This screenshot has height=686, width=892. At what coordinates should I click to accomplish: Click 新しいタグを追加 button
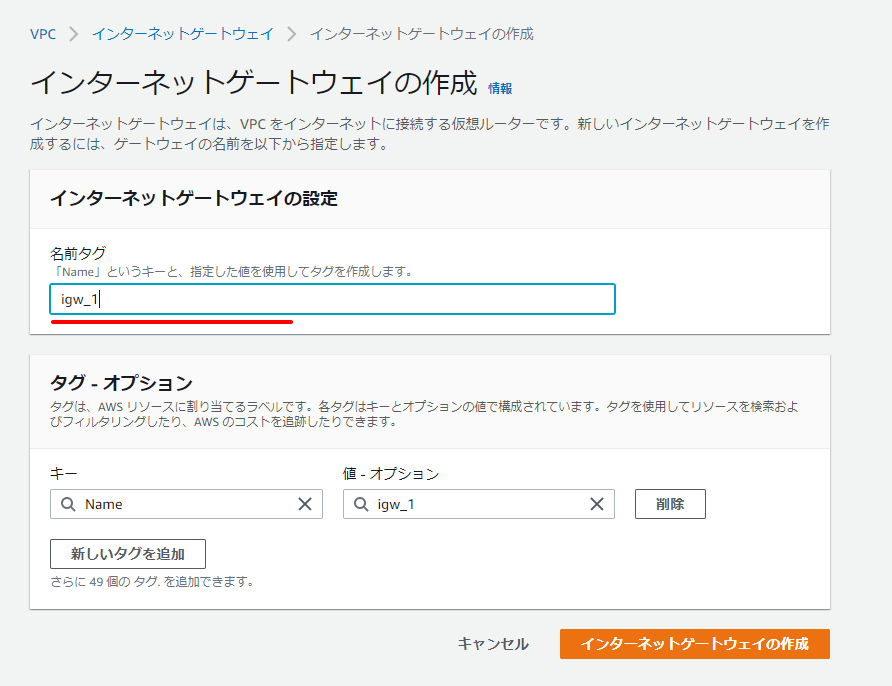pyautogui.click(x=128, y=554)
